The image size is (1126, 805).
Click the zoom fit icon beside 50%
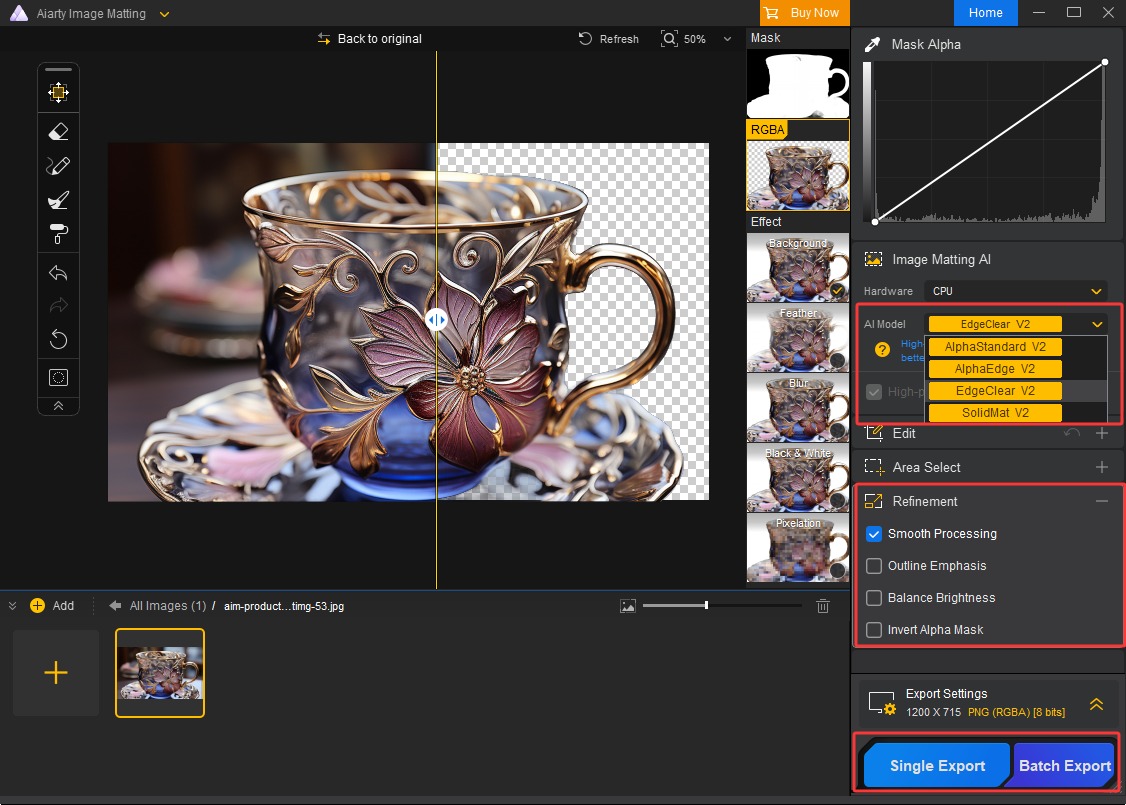pos(669,39)
